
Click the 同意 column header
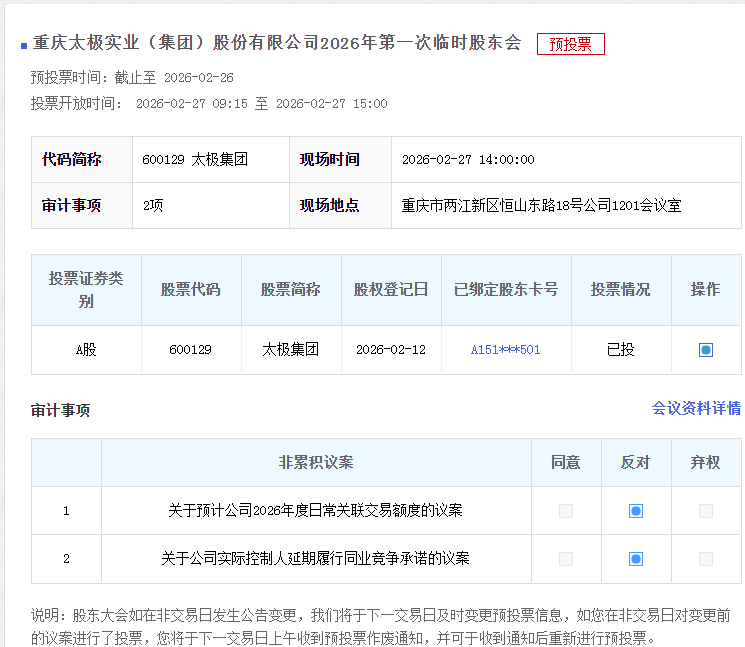(x=566, y=463)
